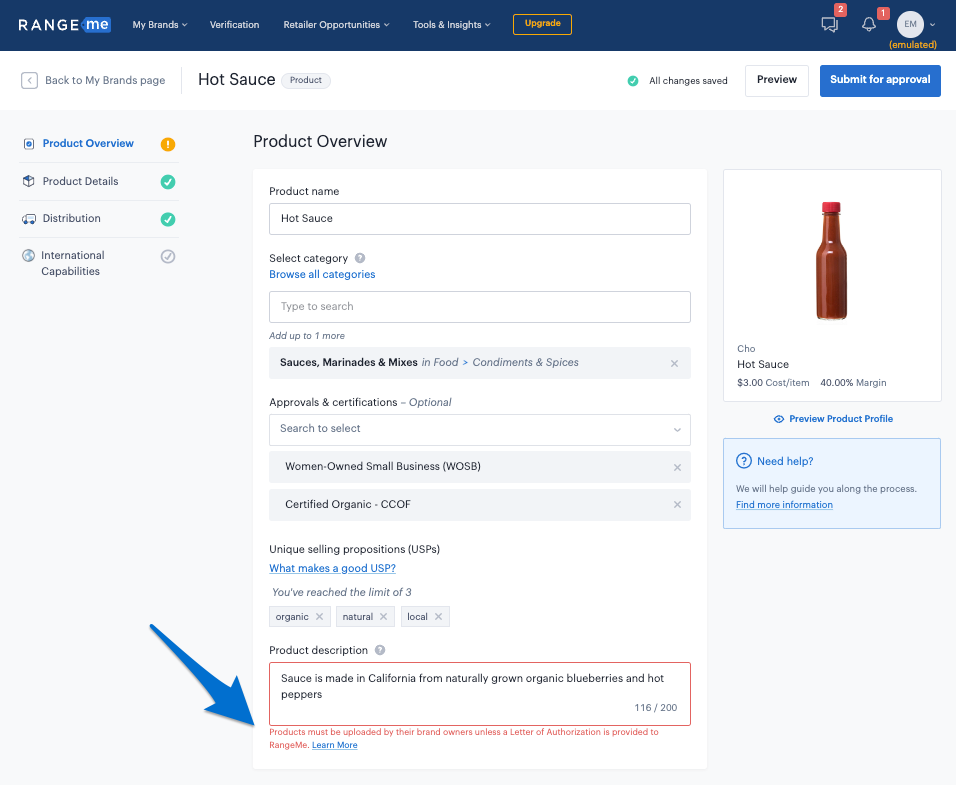The width and height of the screenshot is (956, 785).
Task: Click the category Type to search field
Action: (480, 307)
